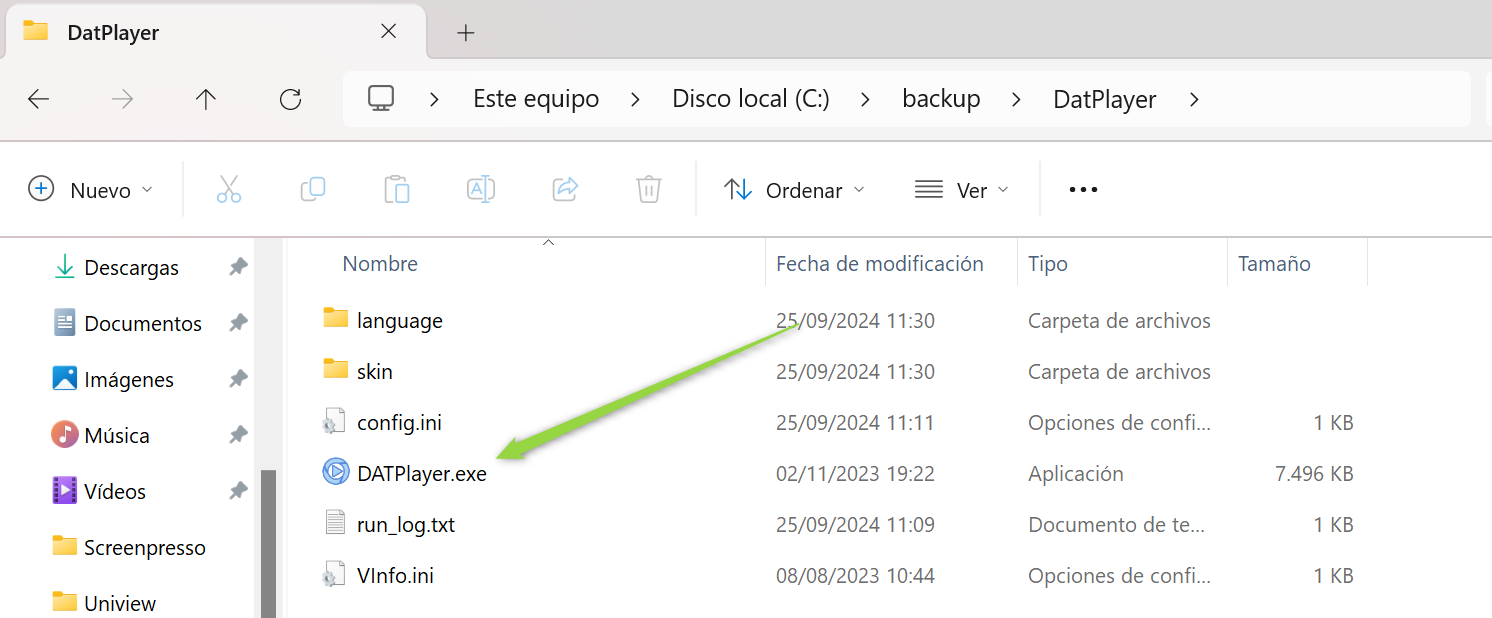Expand chevron after the computer icon
This screenshot has width=1492, height=618.
pos(434,100)
